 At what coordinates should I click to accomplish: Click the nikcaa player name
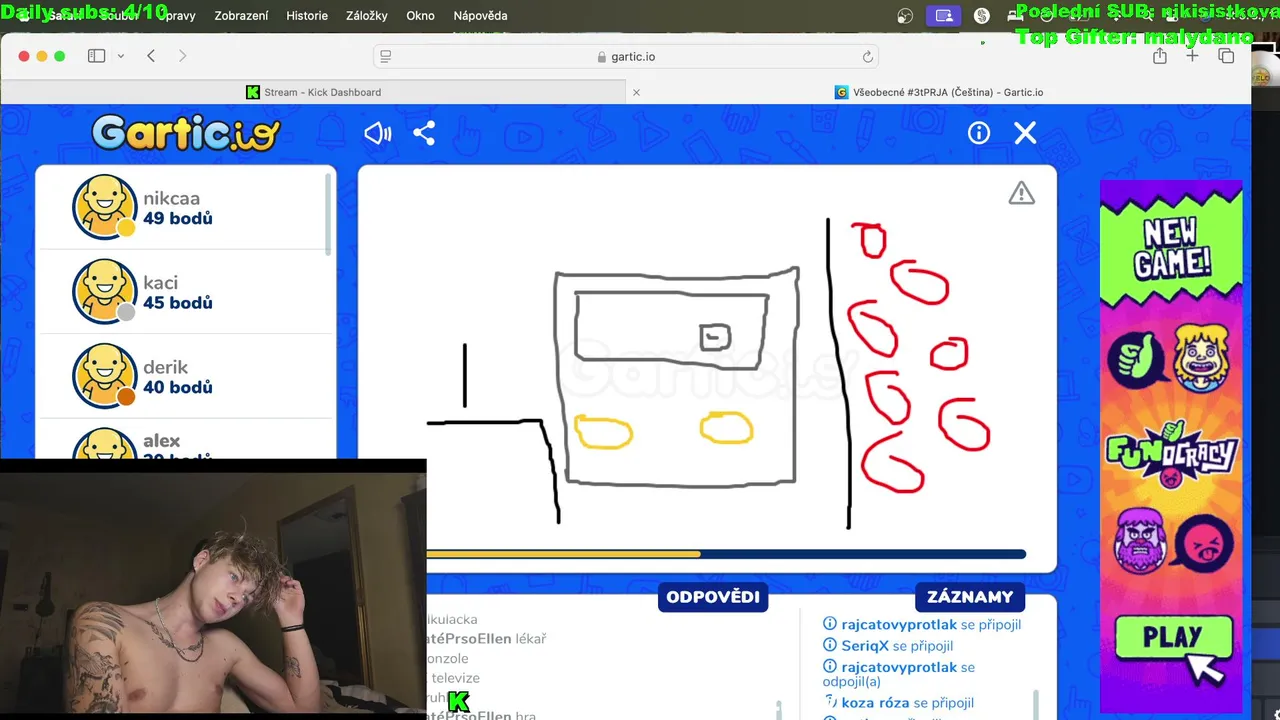point(171,198)
